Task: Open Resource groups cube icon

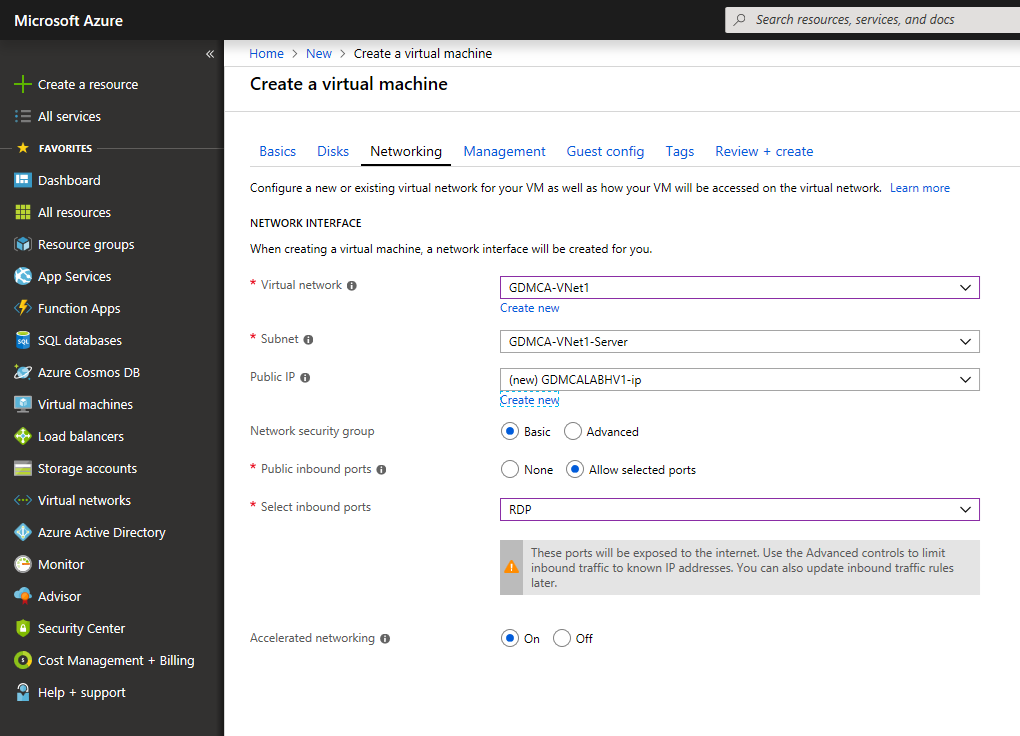Action: [23, 244]
